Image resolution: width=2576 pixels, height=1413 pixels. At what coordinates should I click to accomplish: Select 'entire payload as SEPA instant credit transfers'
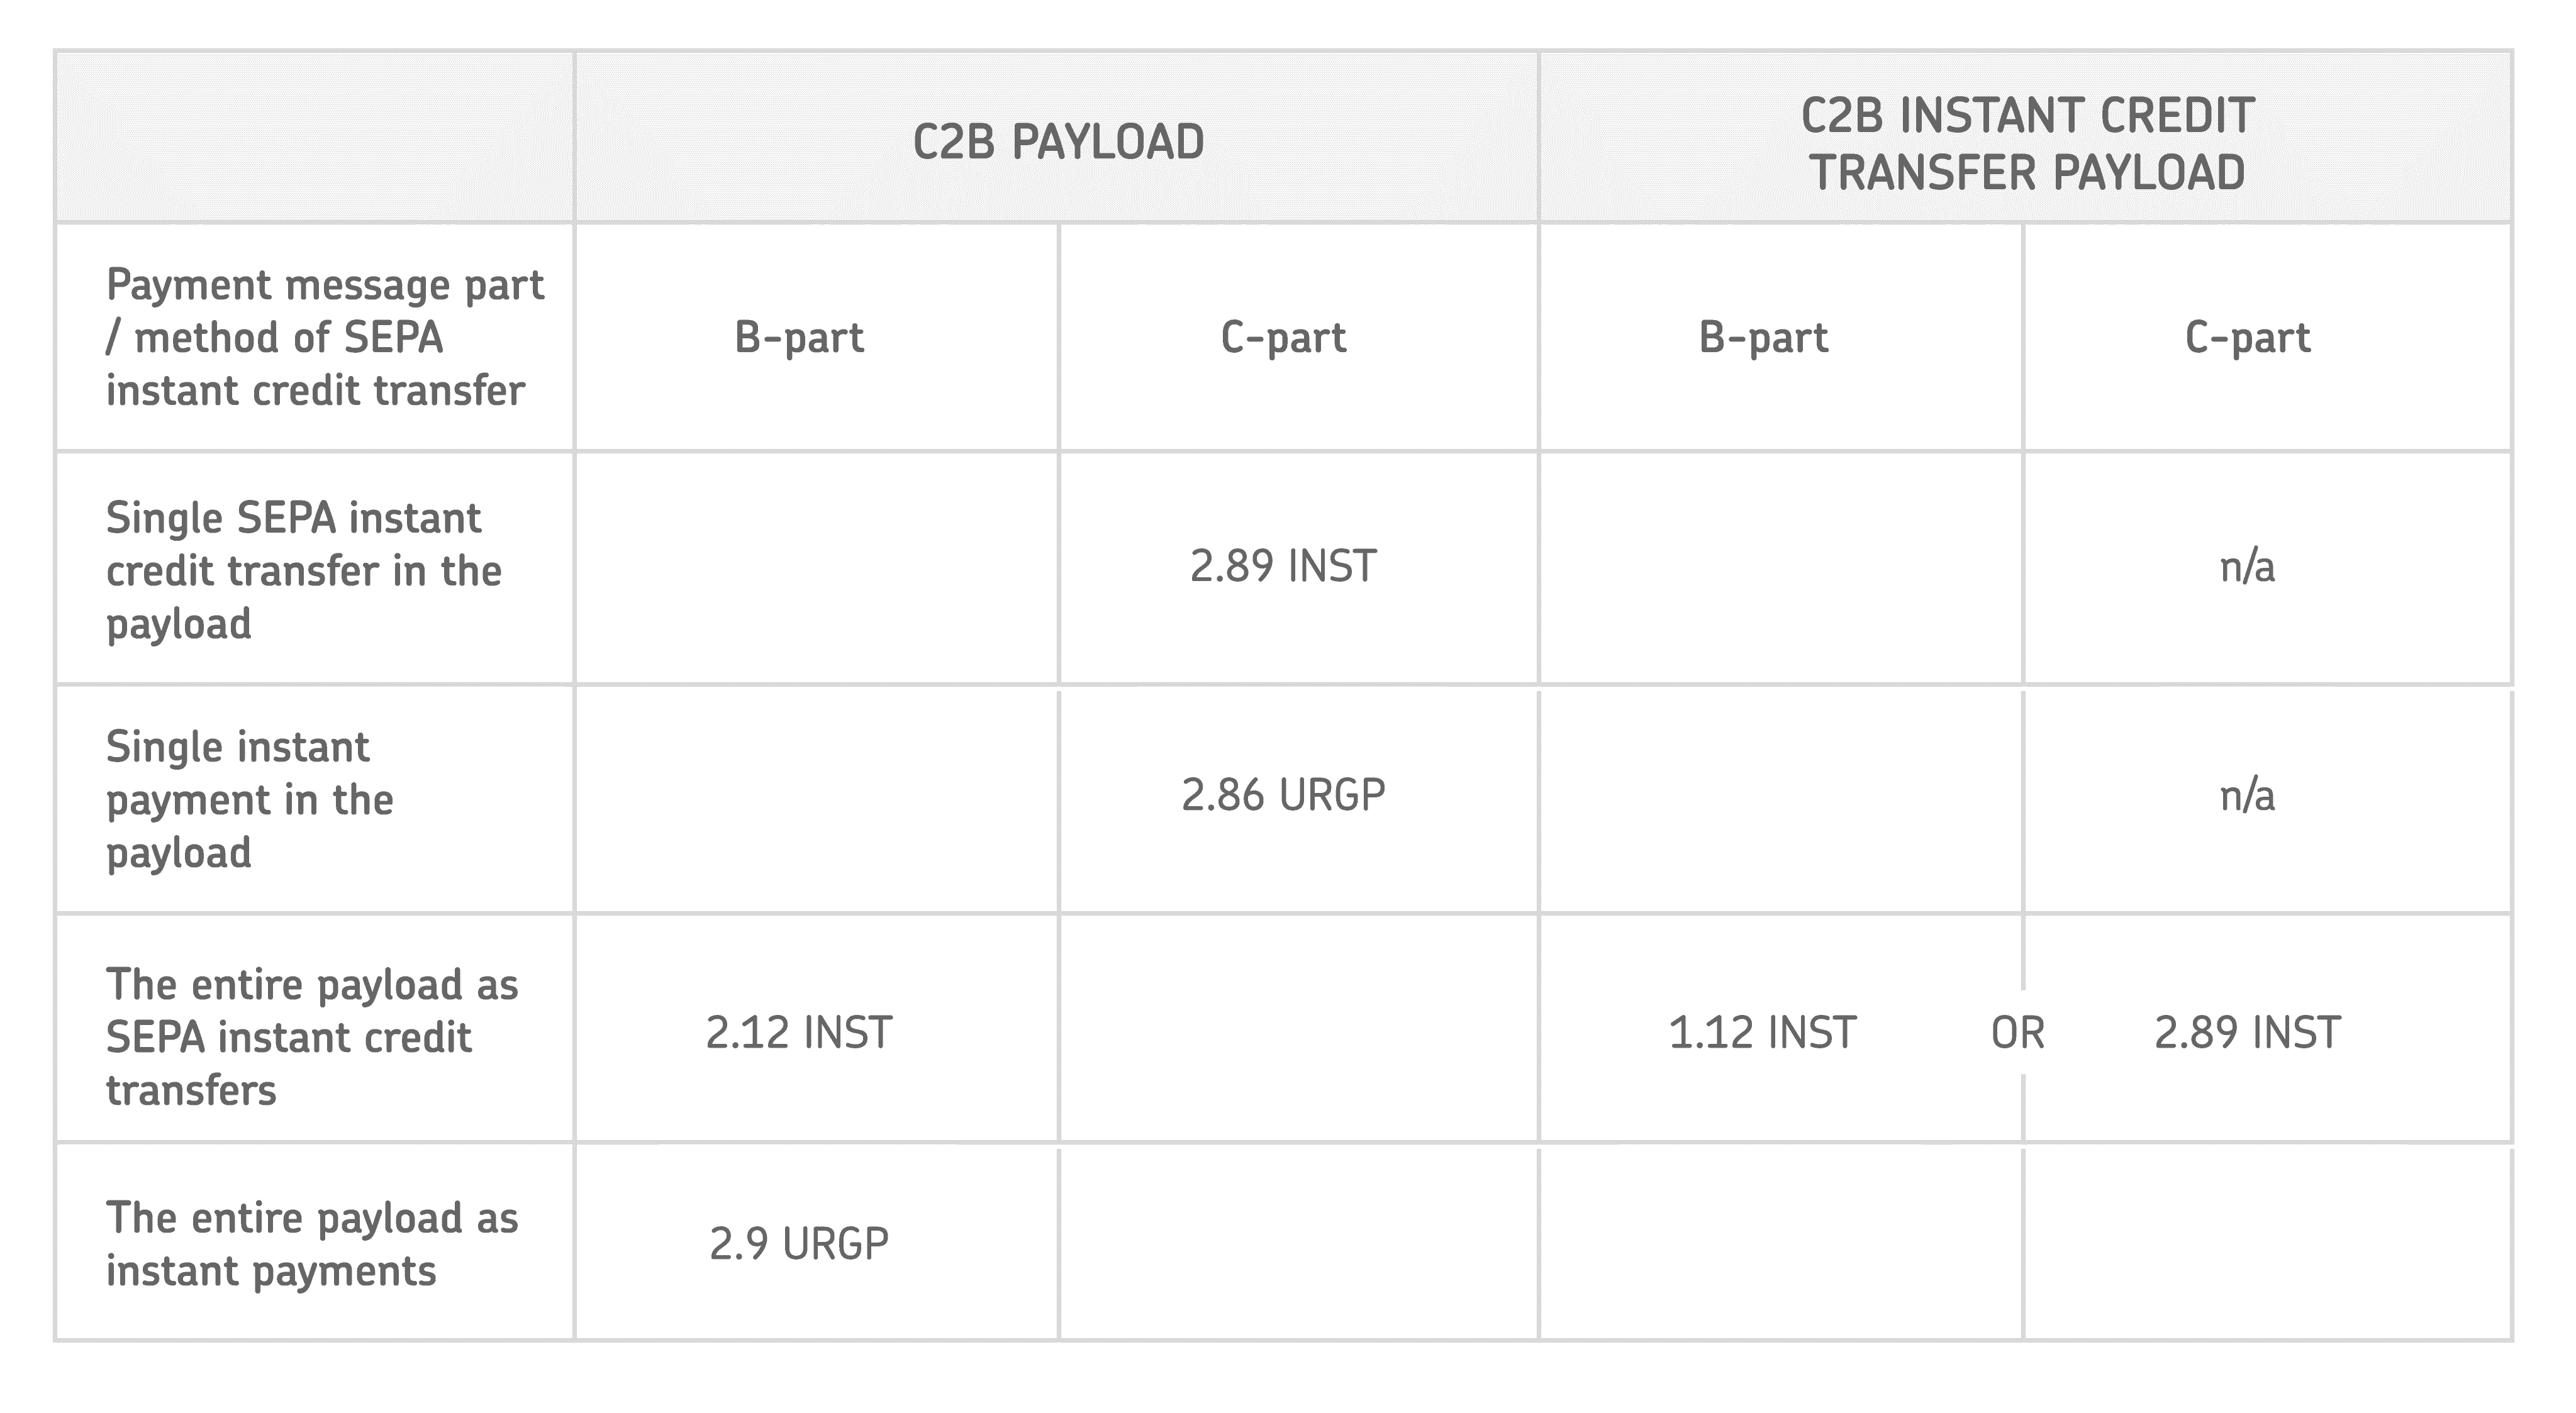pos(311,1037)
